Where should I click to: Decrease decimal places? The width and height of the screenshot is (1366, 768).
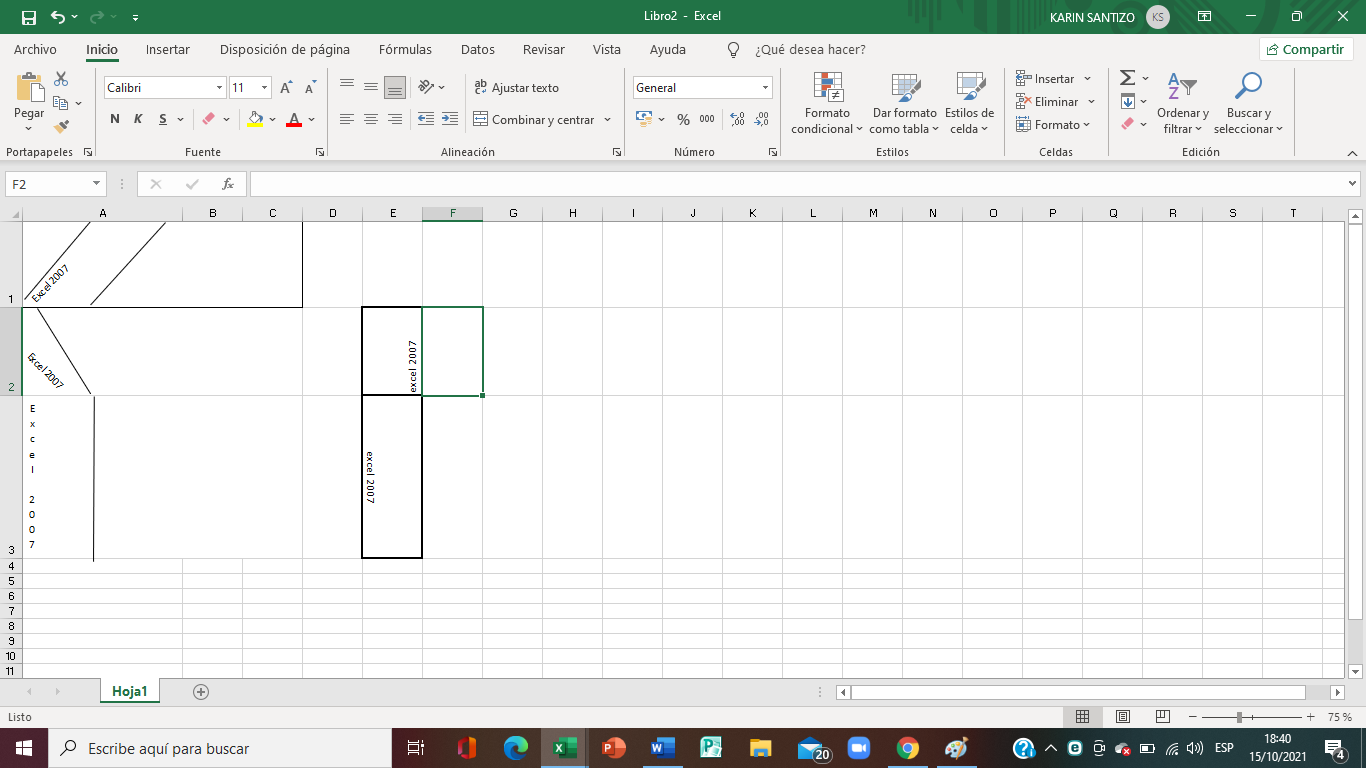[762, 119]
